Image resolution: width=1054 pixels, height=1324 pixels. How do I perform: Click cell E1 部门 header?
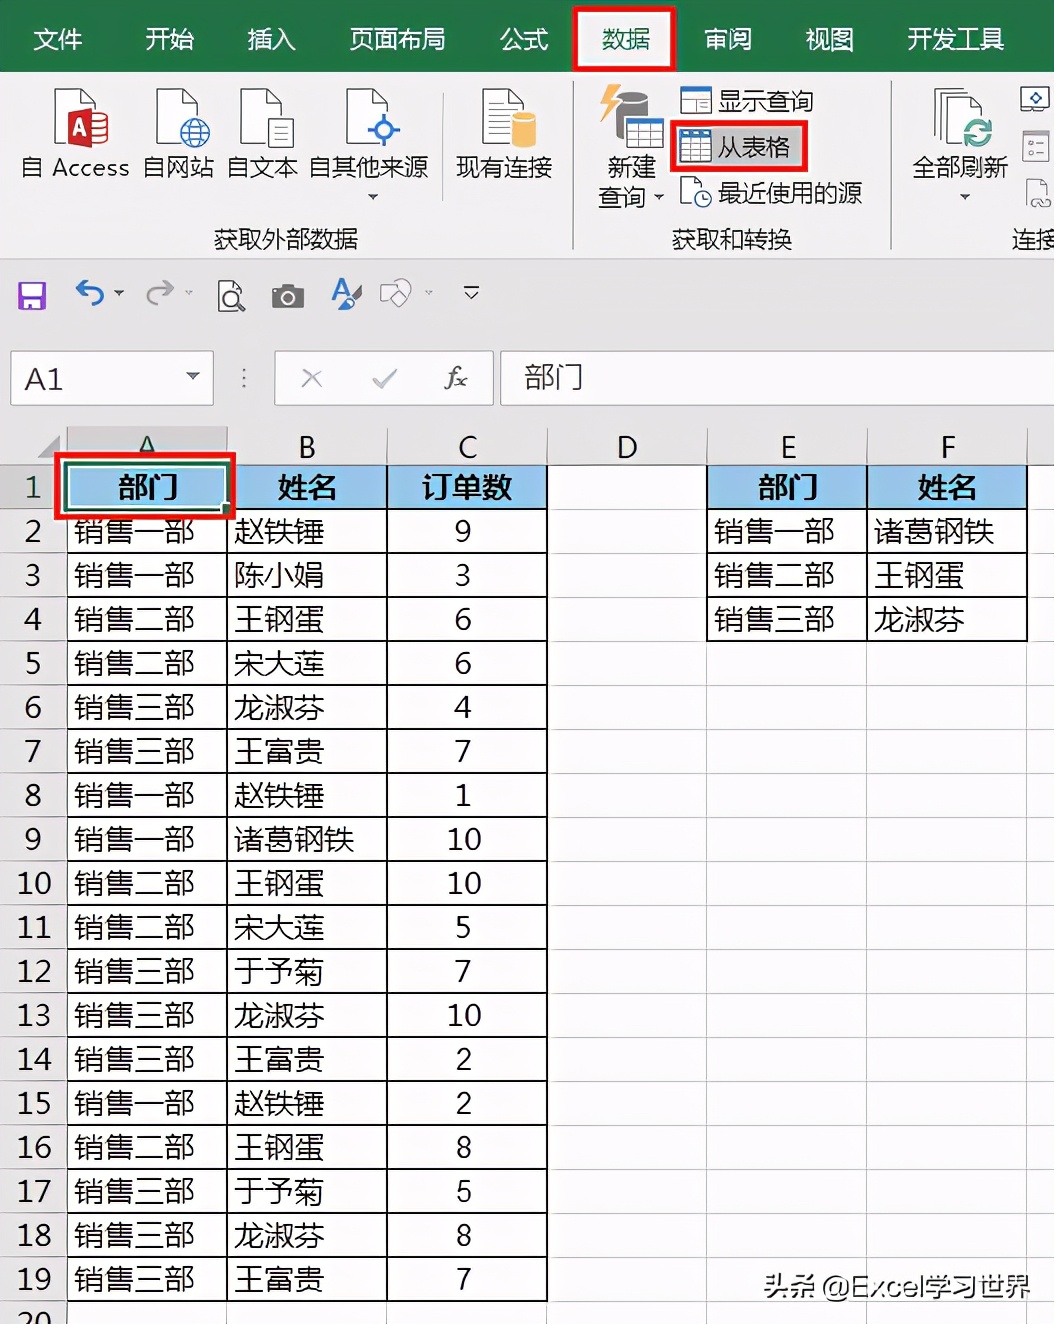(787, 487)
